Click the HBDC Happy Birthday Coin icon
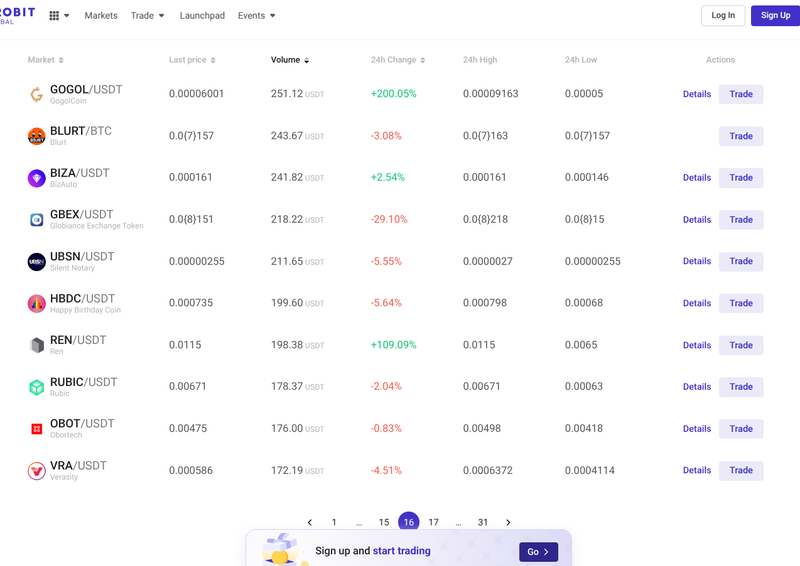Screen dimensions: 800x566 [36, 303]
